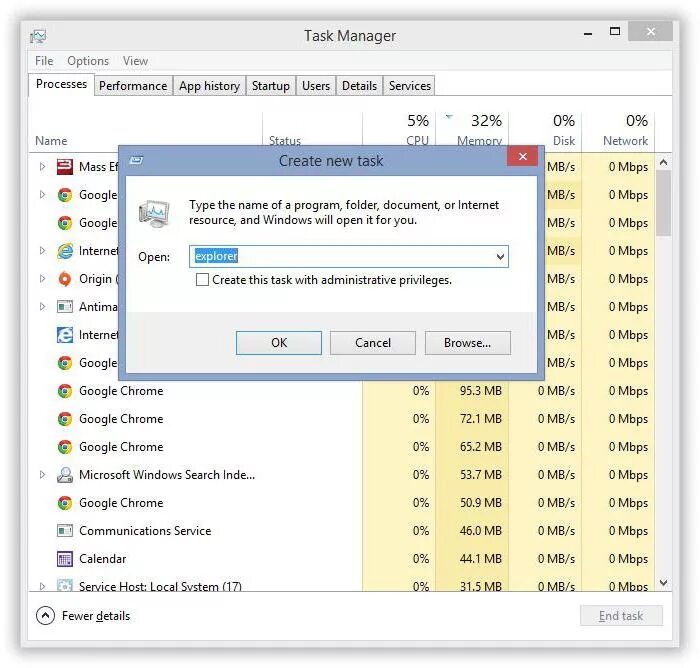Click the 53.7 MB memory value
Image resolution: width=700 pixels, height=668 pixels.
tap(480, 475)
